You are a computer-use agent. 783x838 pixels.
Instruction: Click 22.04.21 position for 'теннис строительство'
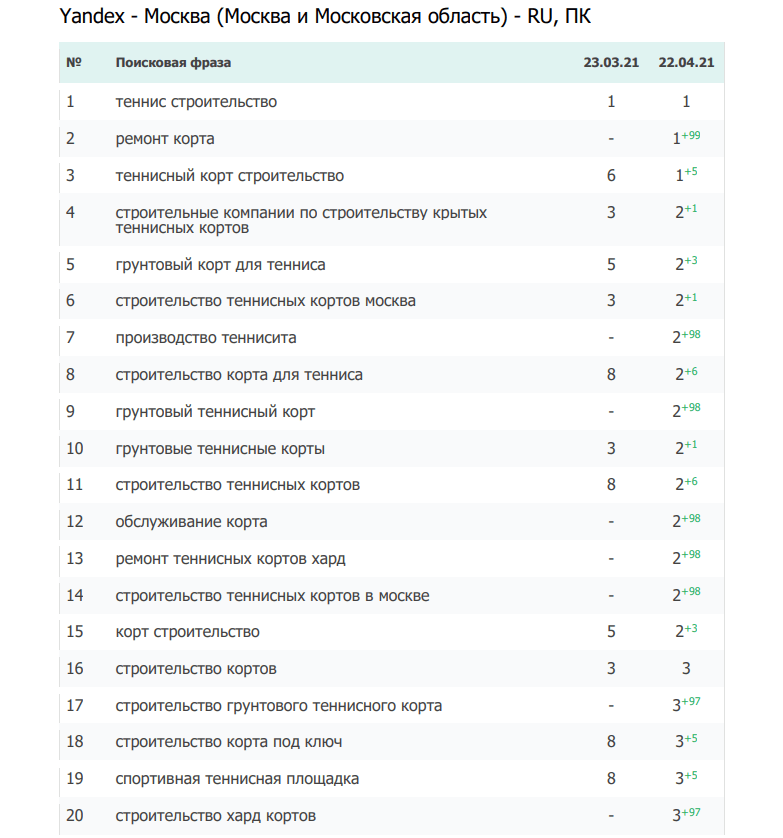tap(686, 102)
